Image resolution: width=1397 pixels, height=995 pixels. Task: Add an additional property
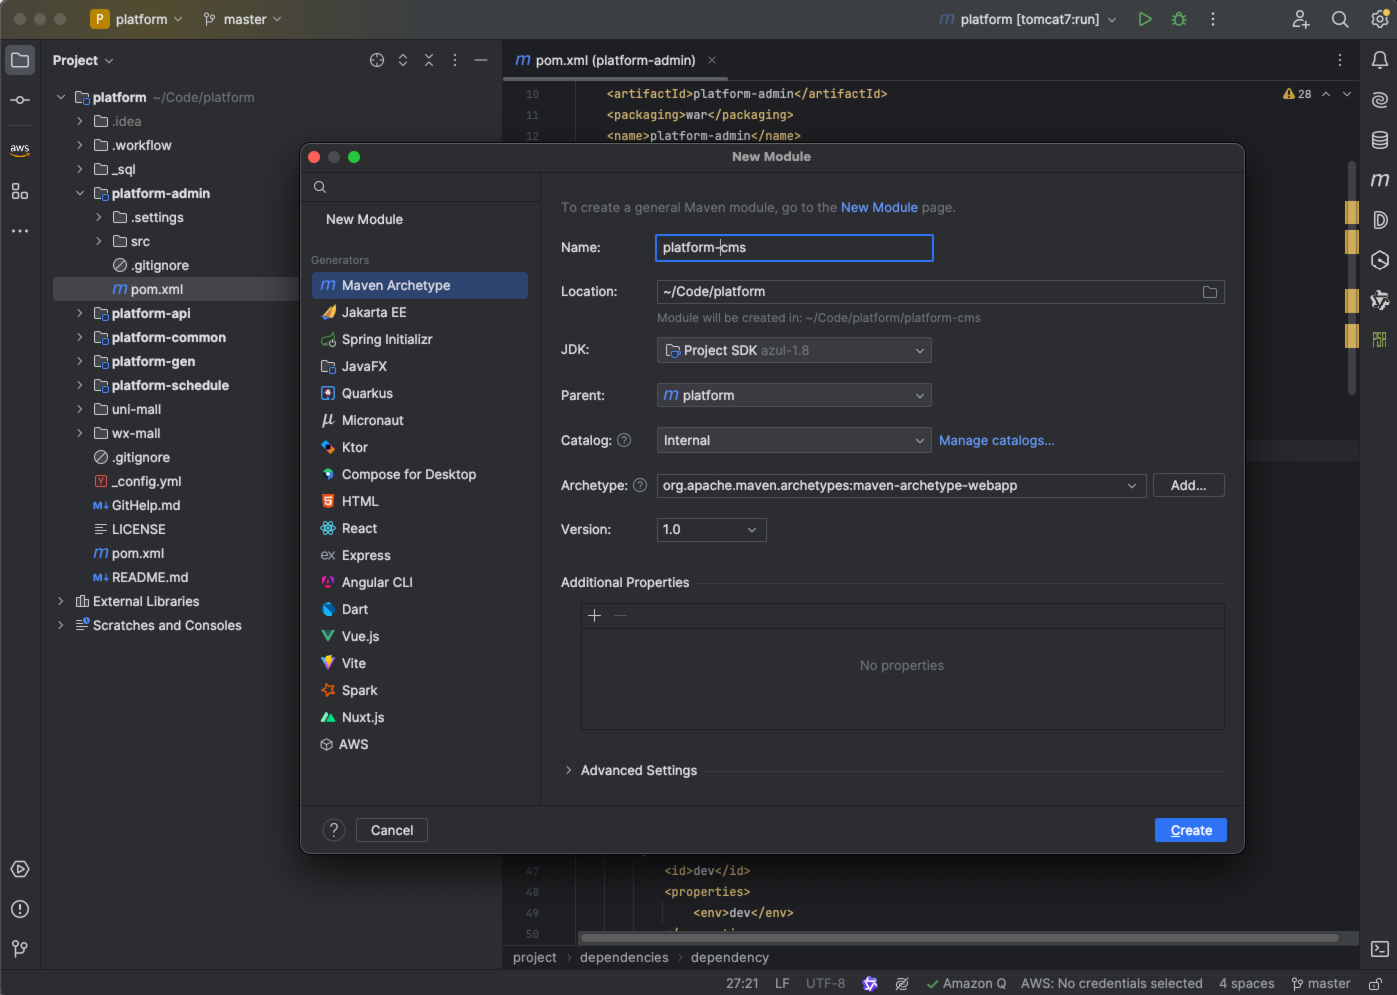point(595,616)
